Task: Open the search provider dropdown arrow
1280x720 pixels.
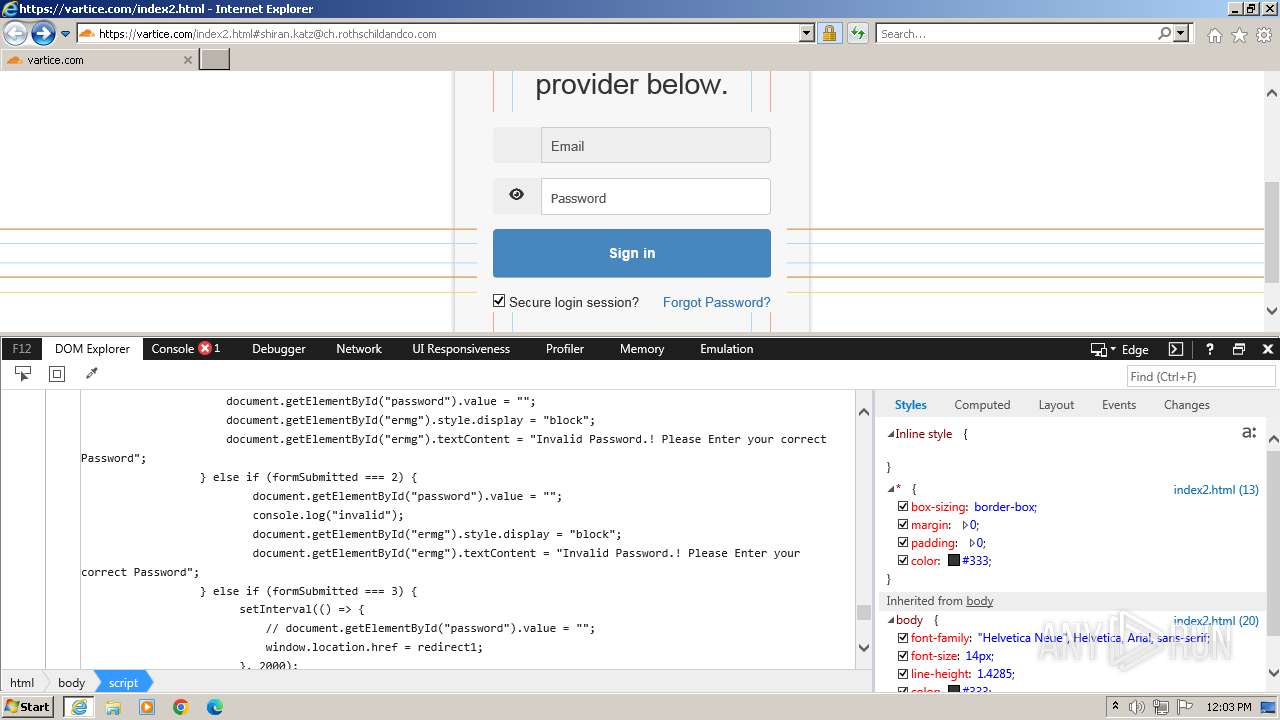Action: pyautogui.click(x=1181, y=33)
